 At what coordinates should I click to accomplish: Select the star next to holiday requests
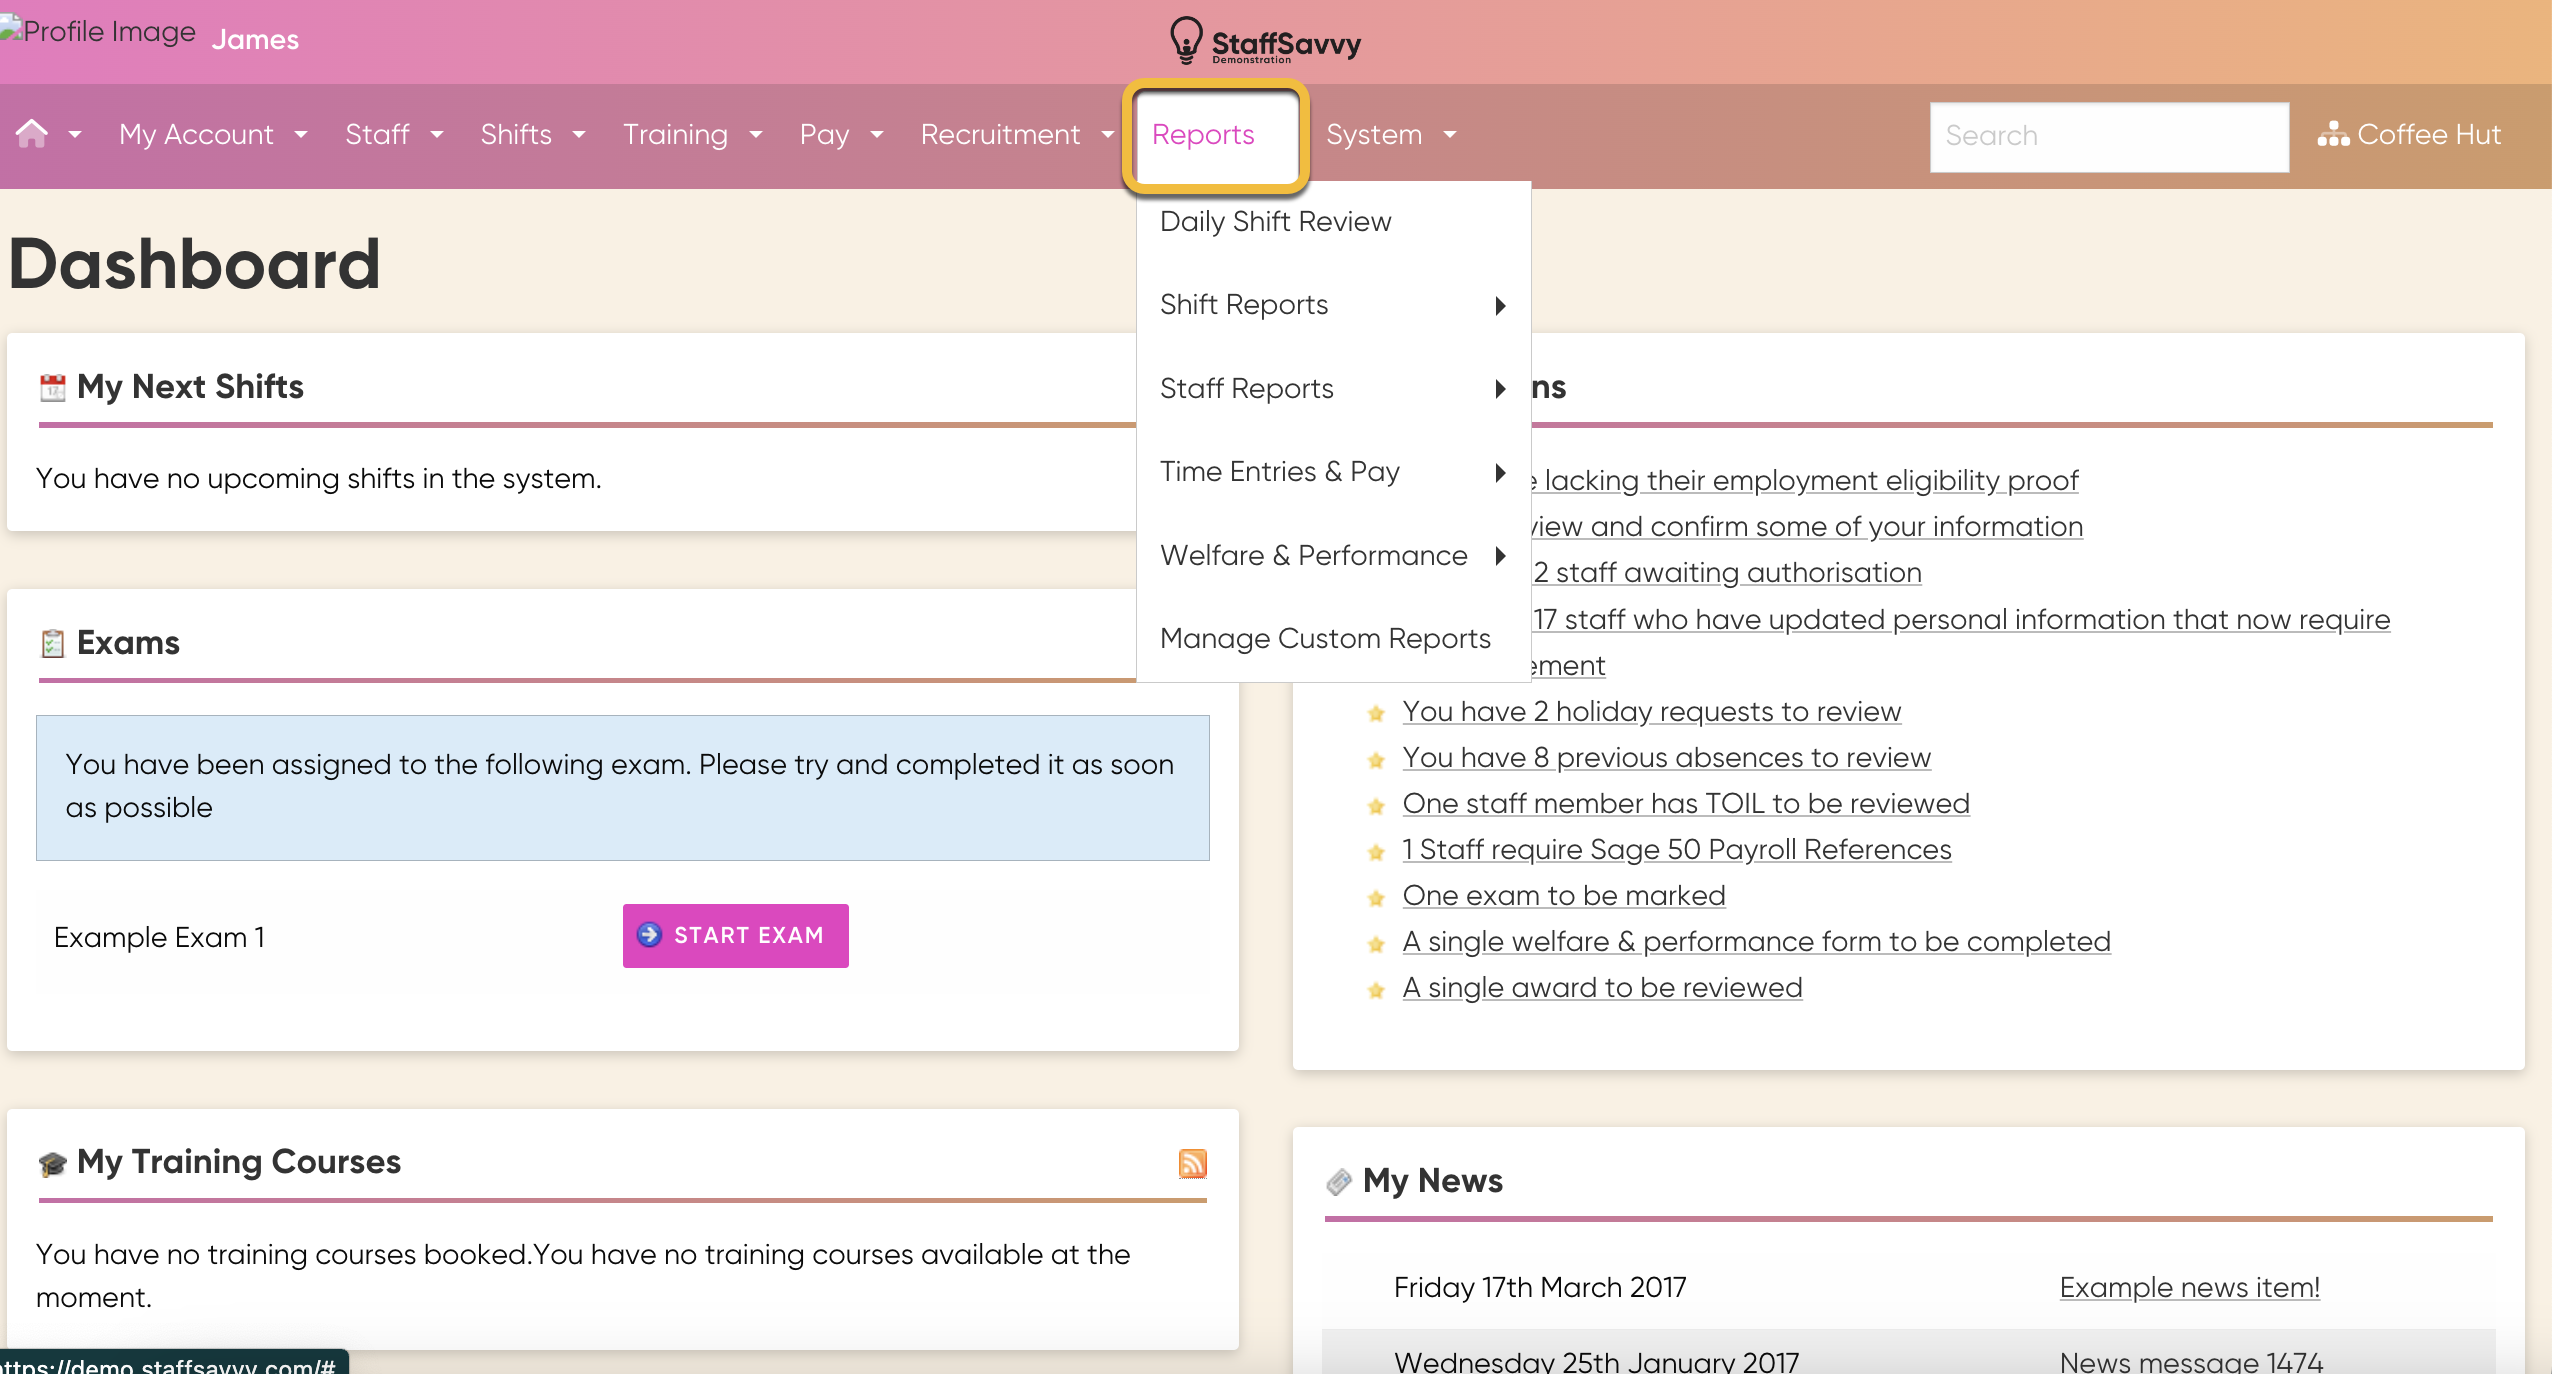(1376, 713)
